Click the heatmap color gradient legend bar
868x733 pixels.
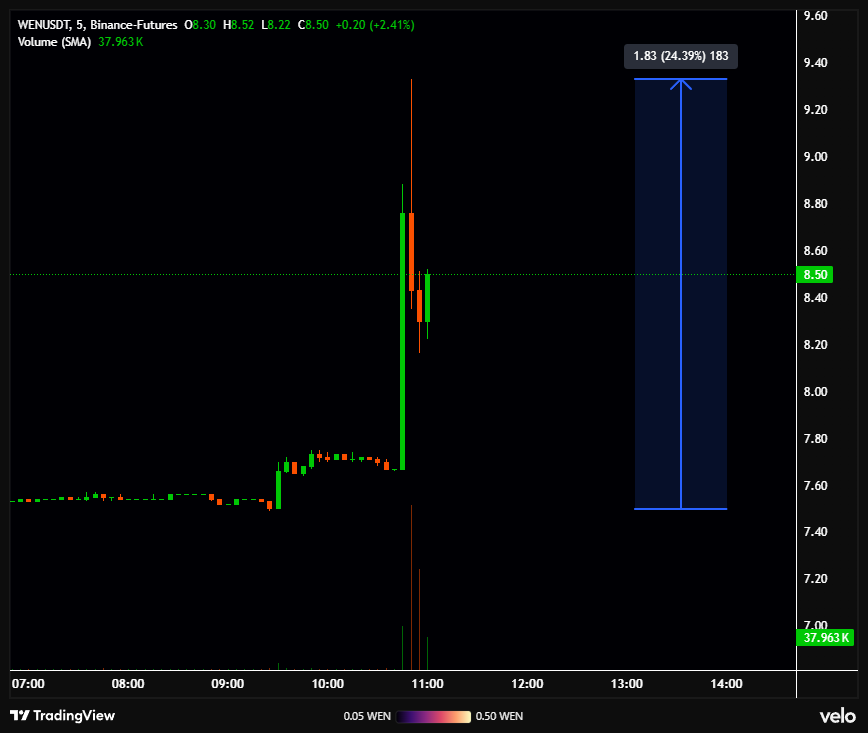[x=433, y=716]
